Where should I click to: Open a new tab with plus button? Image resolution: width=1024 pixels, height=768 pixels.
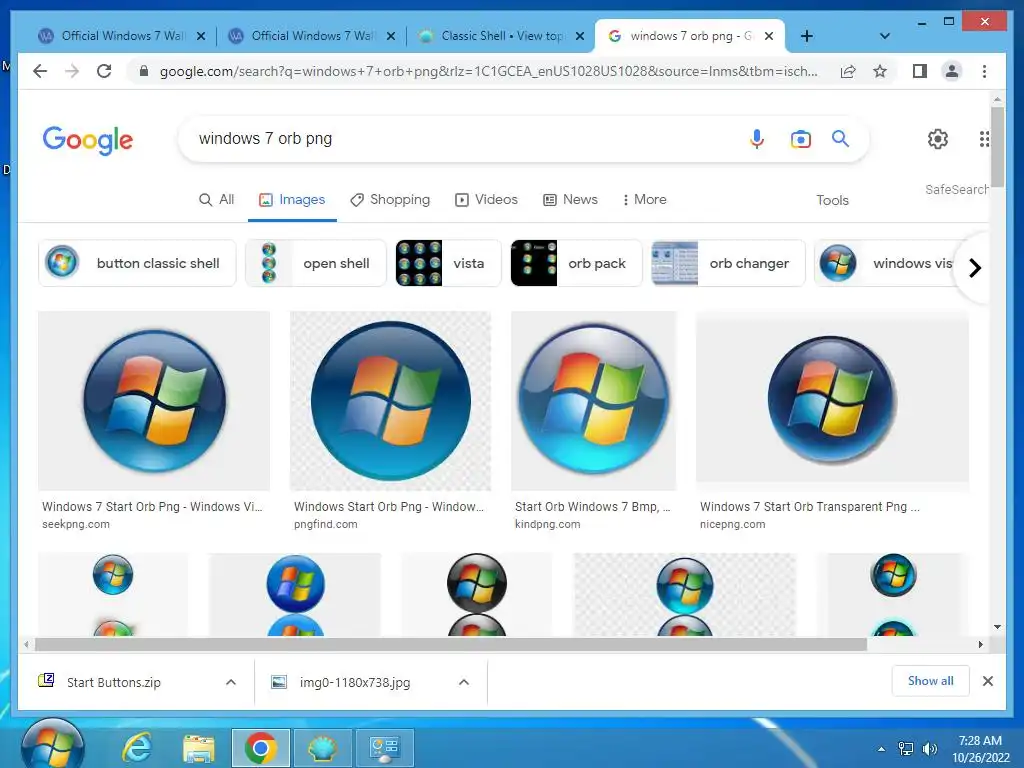pos(807,36)
